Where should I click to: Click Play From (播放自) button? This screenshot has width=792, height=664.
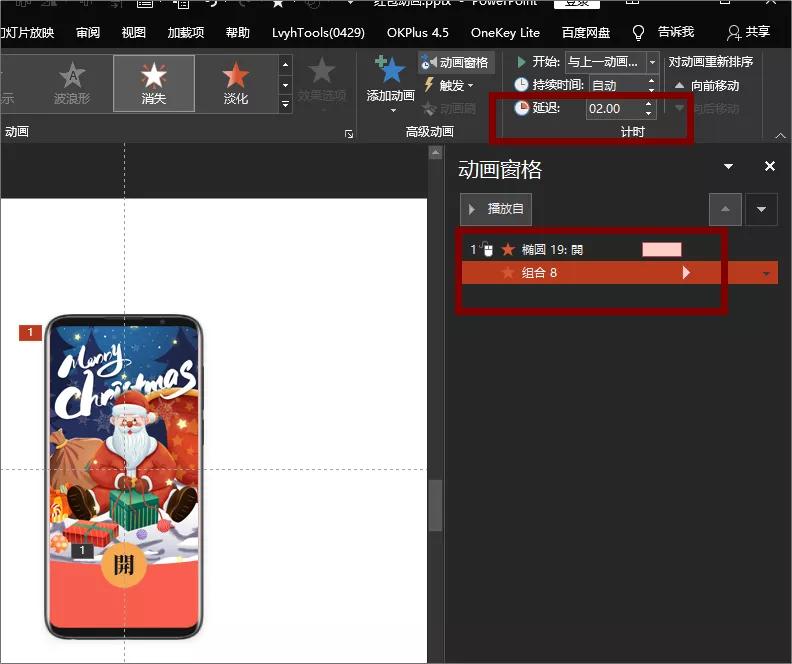(x=496, y=209)
